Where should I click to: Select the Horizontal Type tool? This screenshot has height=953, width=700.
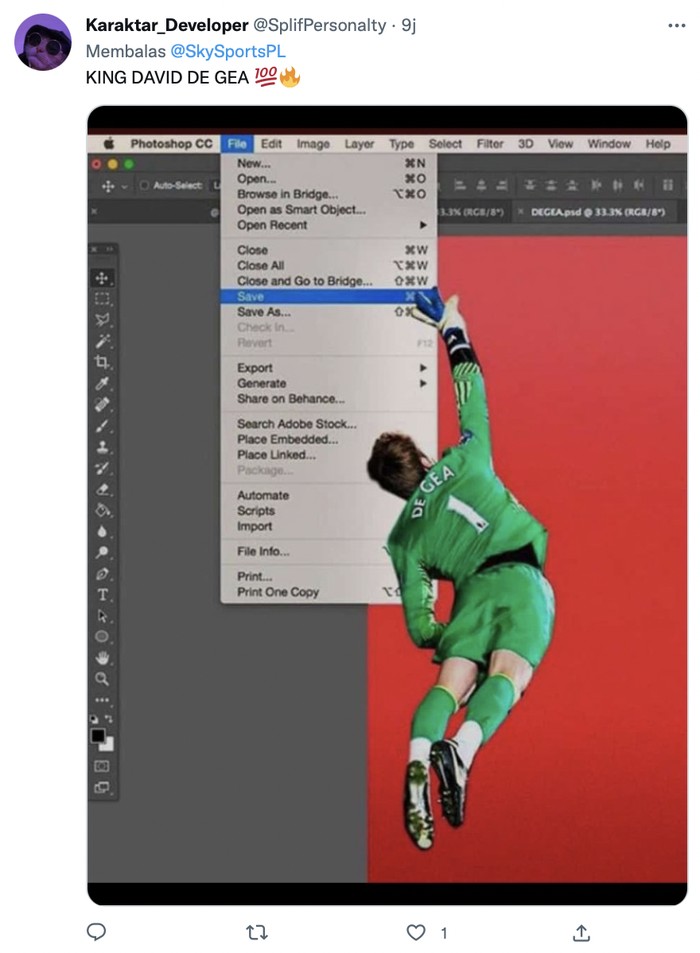point(102,595)
